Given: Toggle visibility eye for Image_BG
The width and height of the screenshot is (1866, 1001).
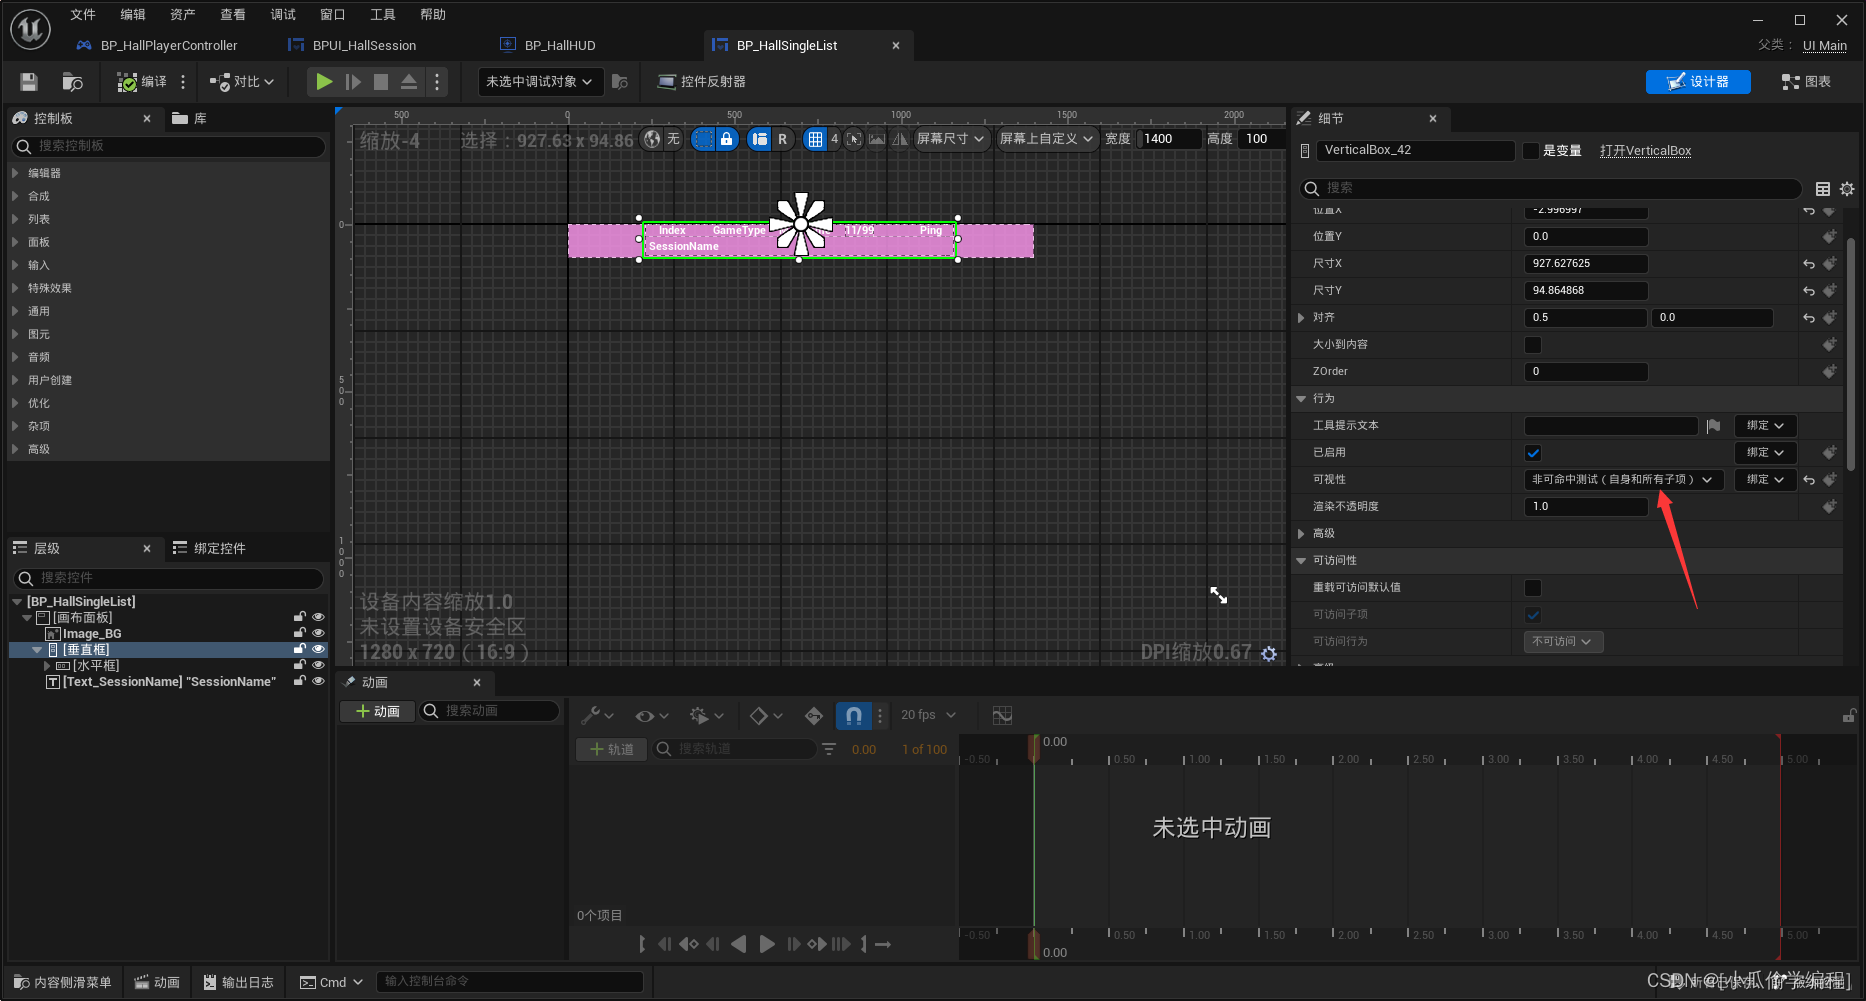Looking at the screenshot, I should click(318, 633).
